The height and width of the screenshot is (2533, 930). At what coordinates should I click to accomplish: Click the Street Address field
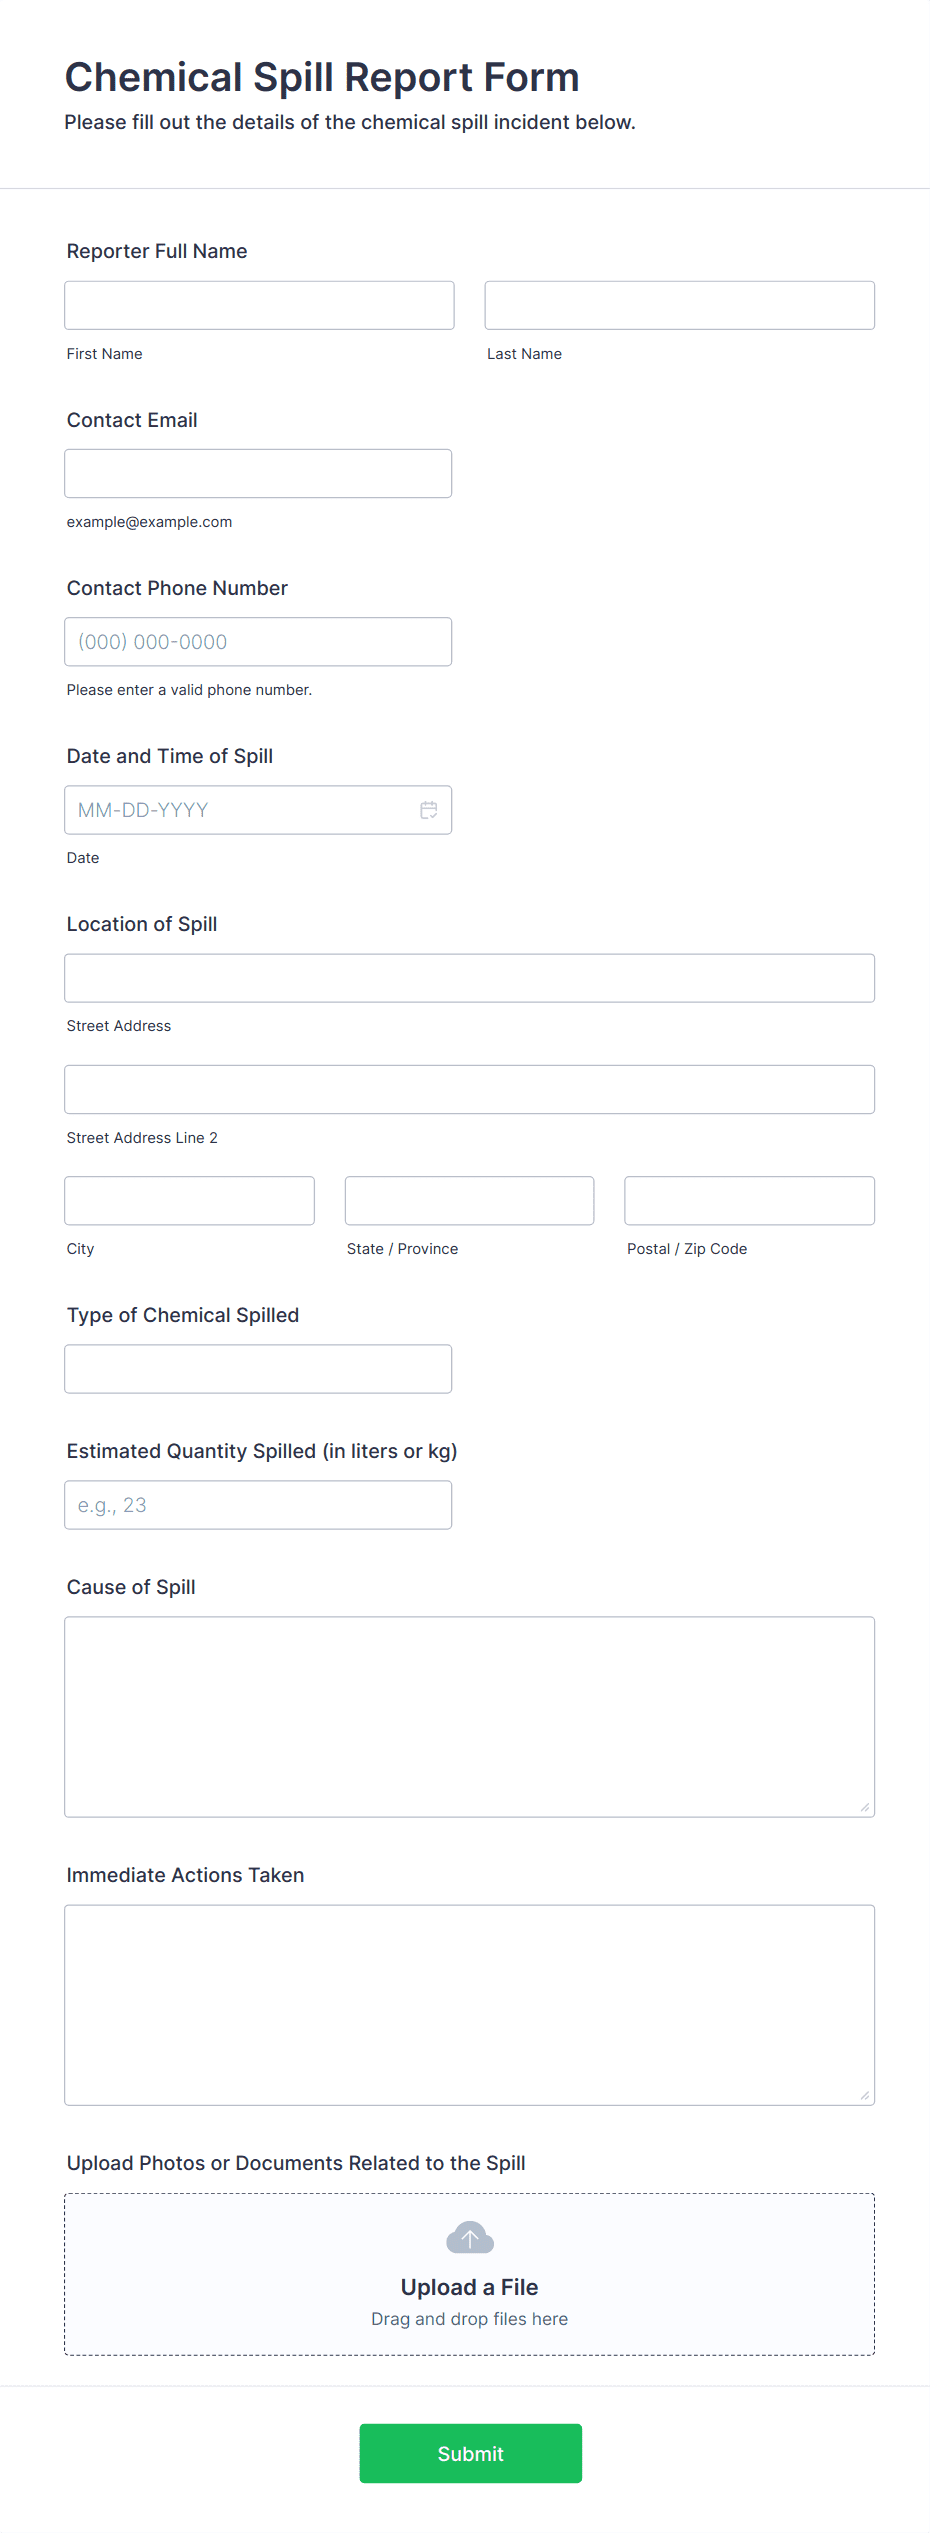pyautogui.click(x=468, y=978)
